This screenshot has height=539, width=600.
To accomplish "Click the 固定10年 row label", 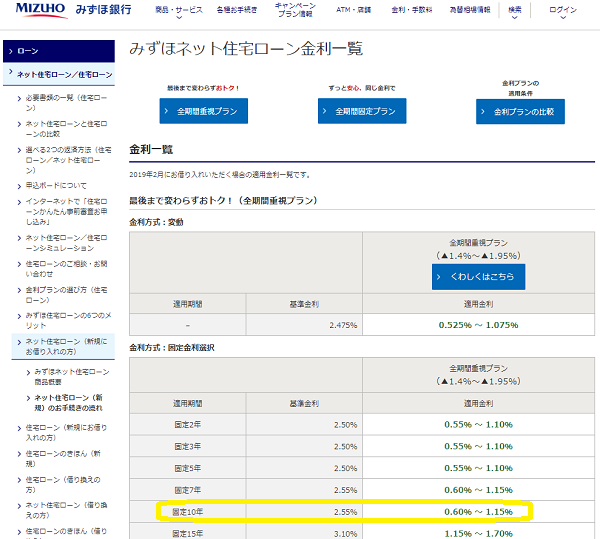I will (188, 512).
